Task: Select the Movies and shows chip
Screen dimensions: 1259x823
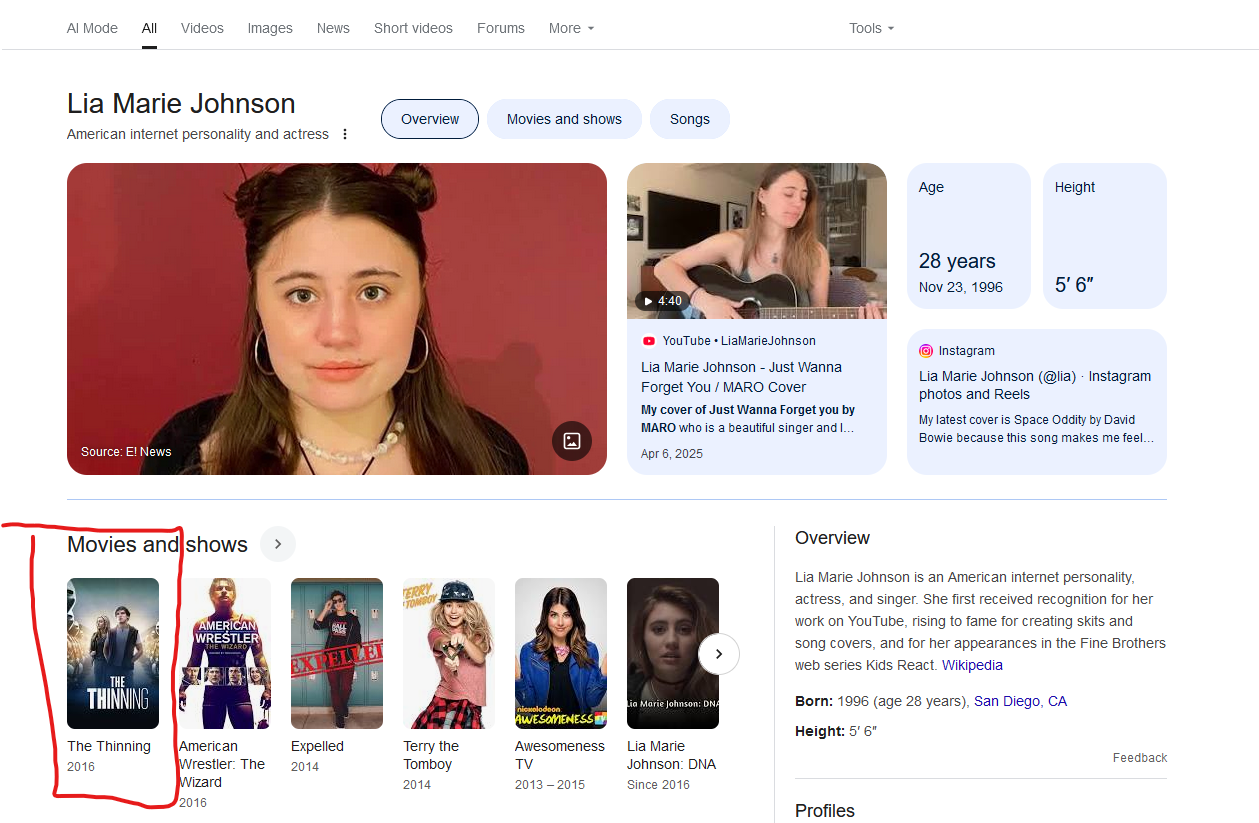Action: coord(564,119)
